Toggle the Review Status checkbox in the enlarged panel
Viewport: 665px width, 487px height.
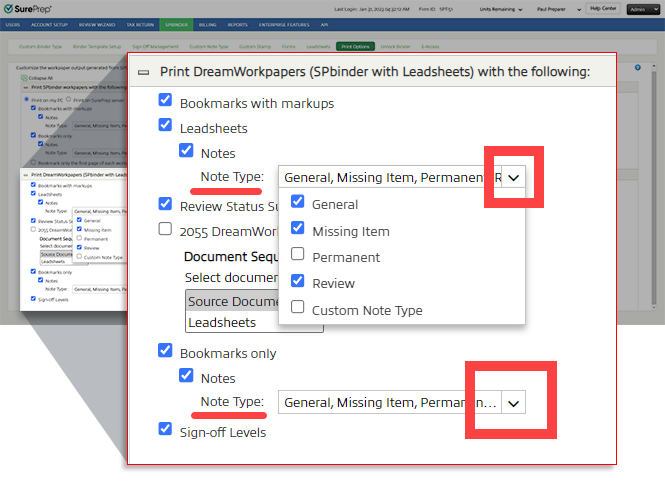pyautogui.click(x=165, y=204)
